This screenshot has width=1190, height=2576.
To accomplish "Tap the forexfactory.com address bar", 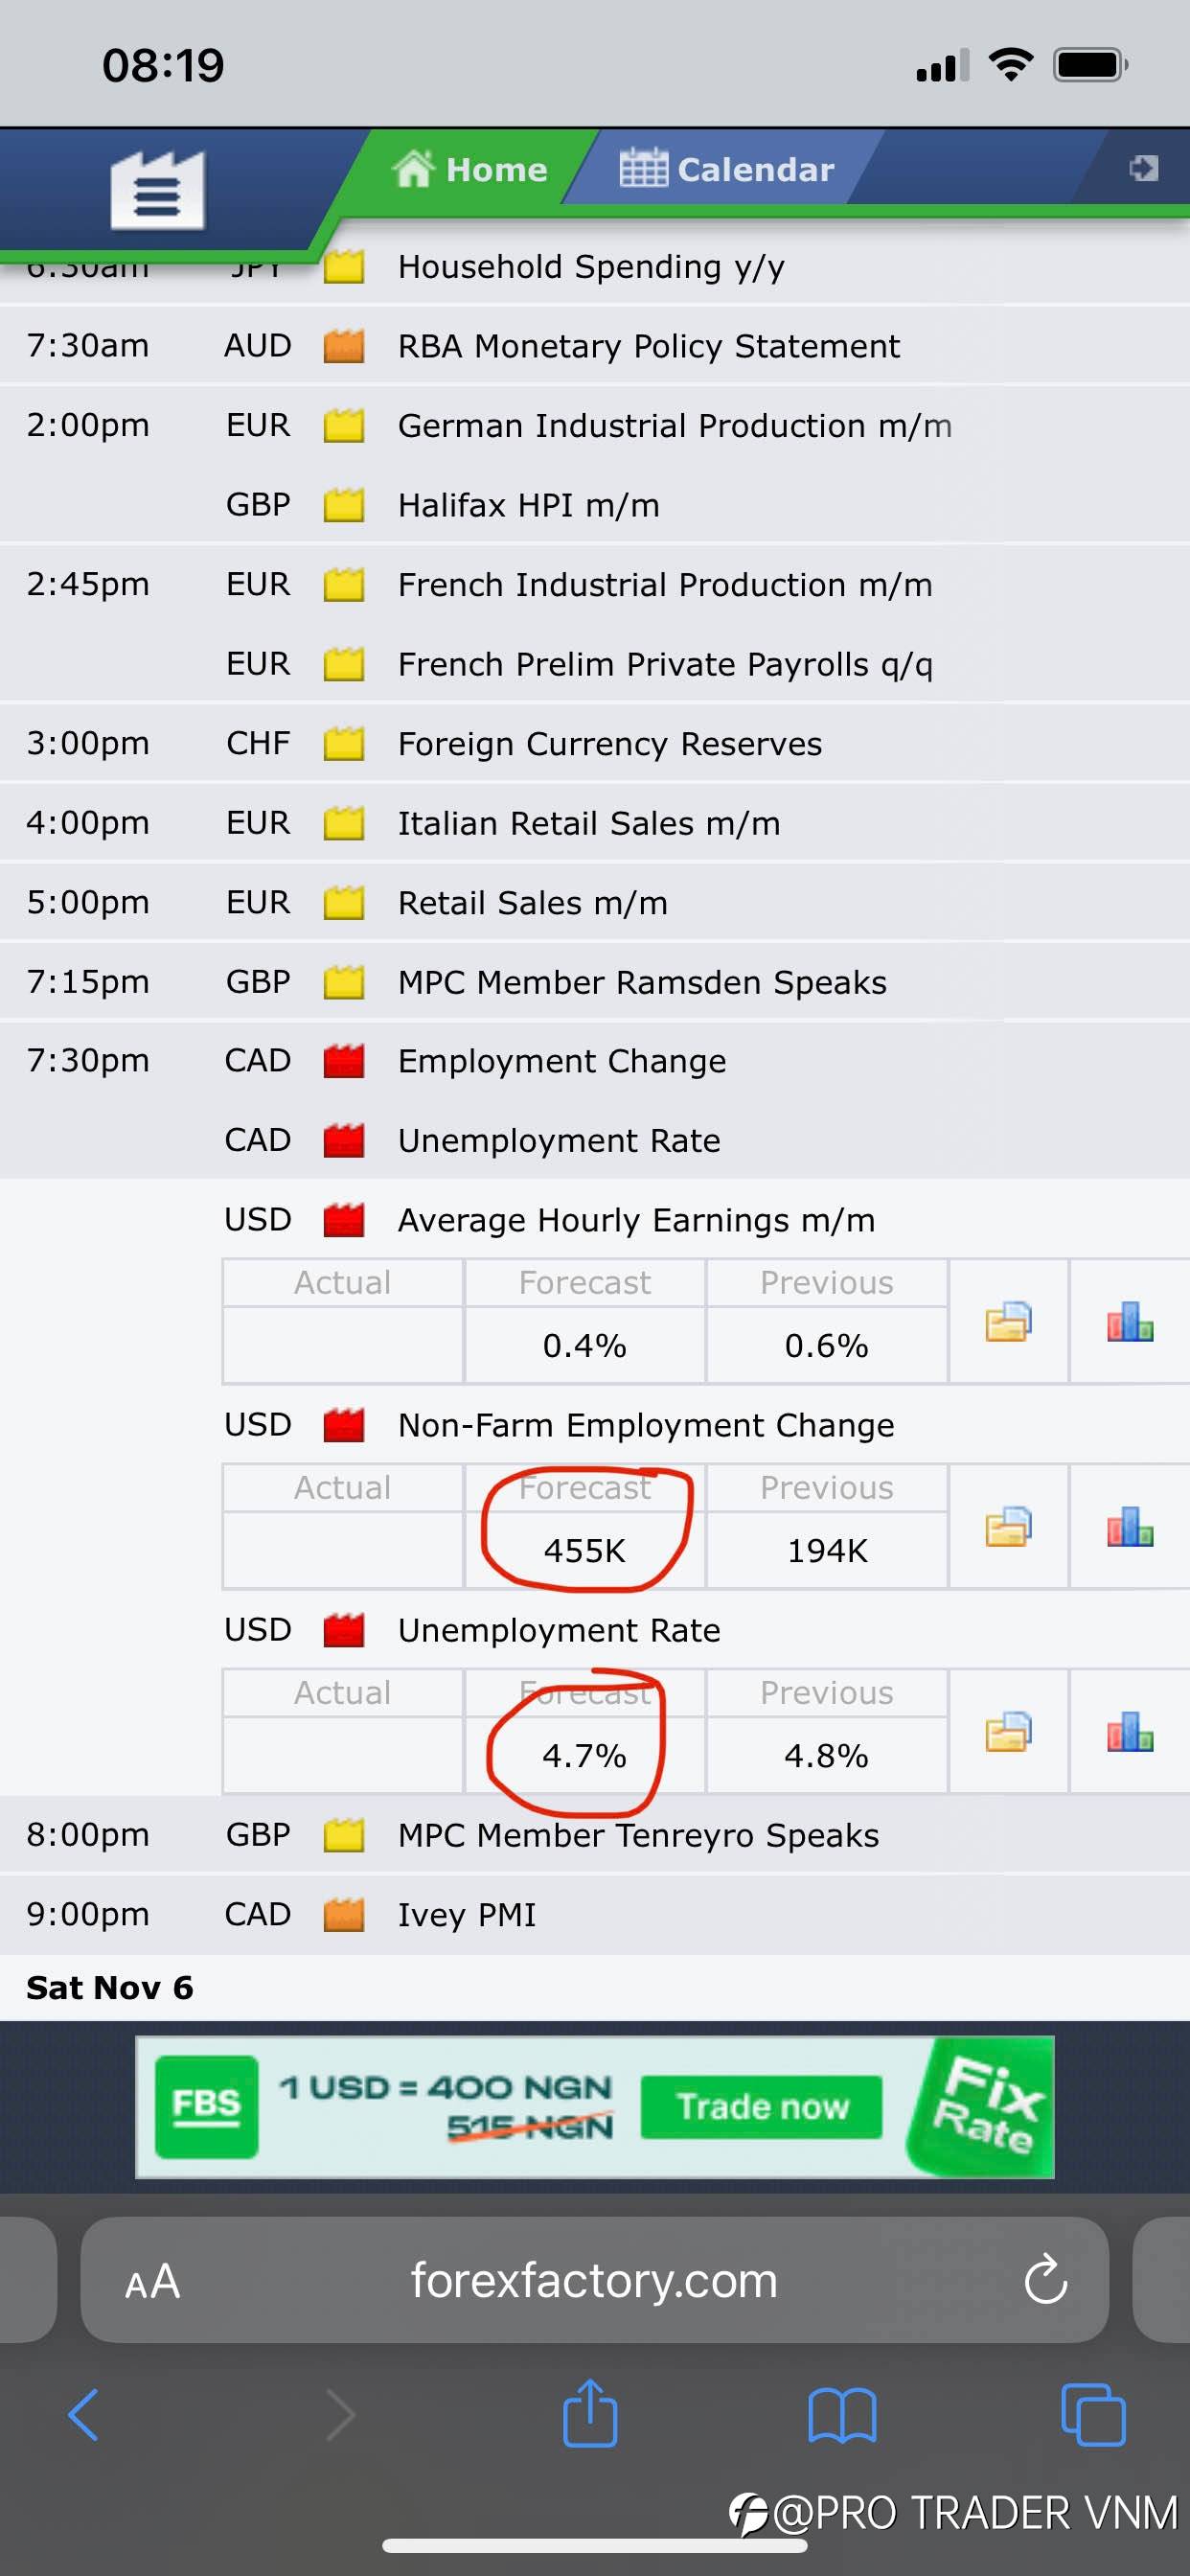I will (x=594, y=2281).
